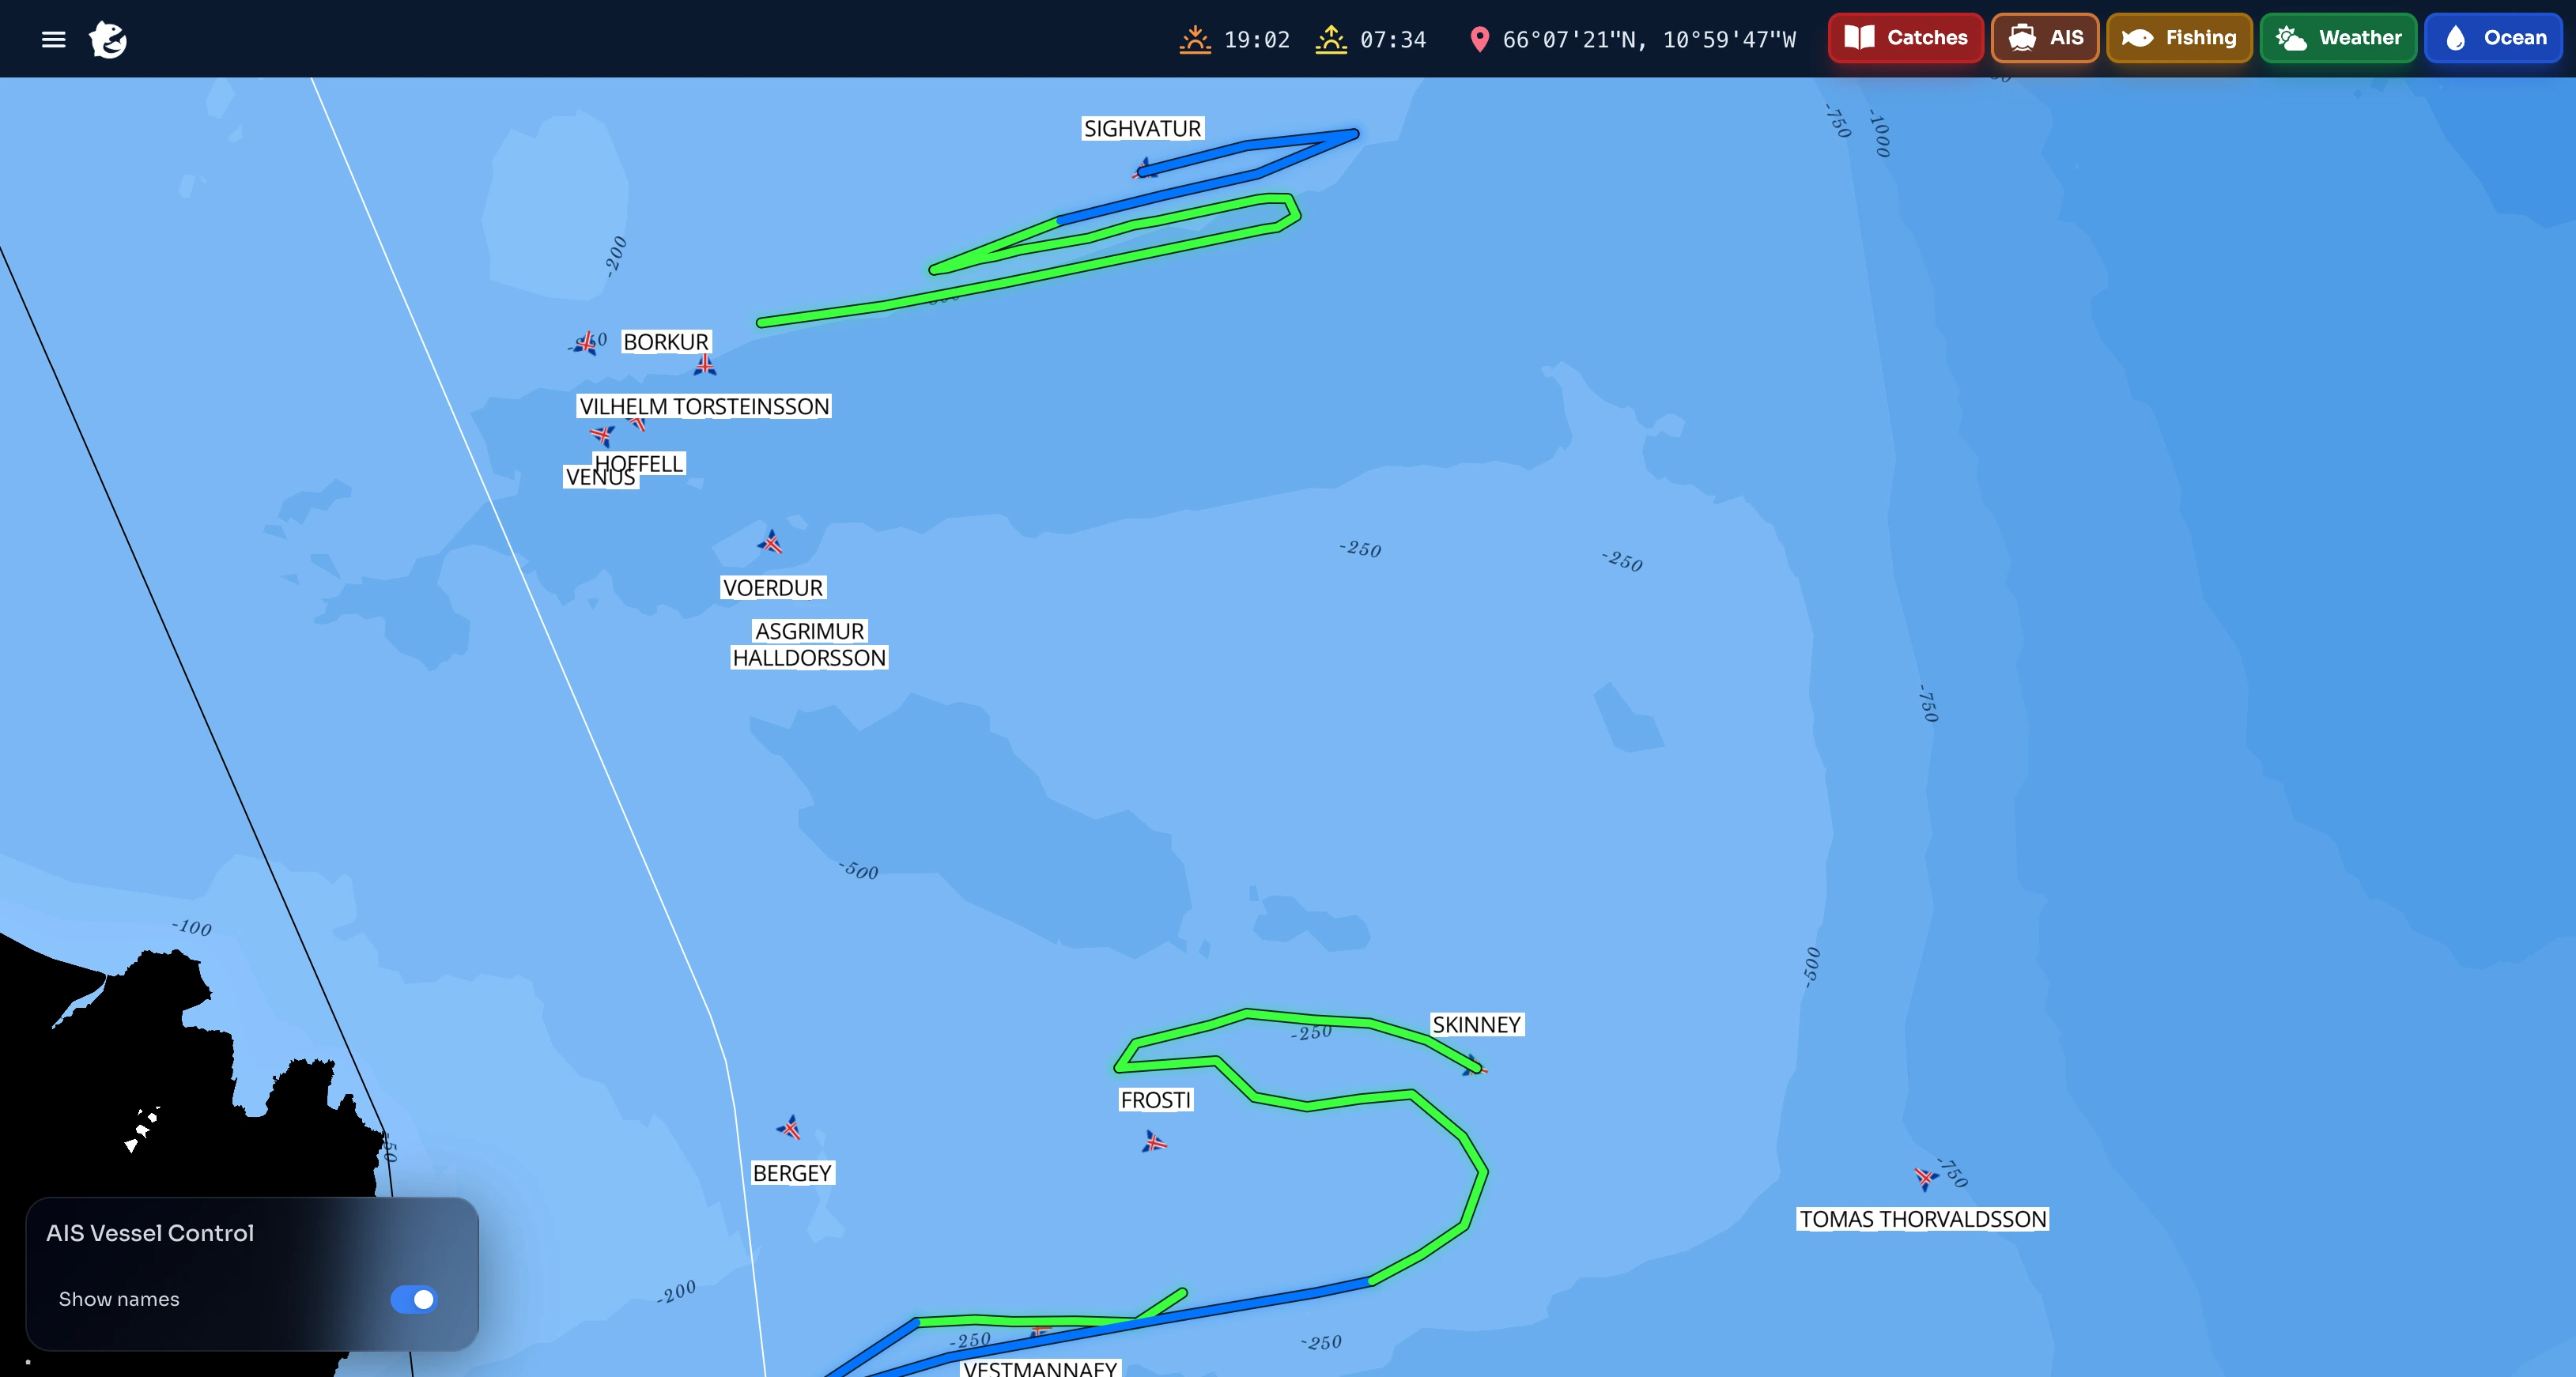Select the TOMAS THORVALDSSON vessel marker
2576x1377 pixels.
click(1926, 1178)
